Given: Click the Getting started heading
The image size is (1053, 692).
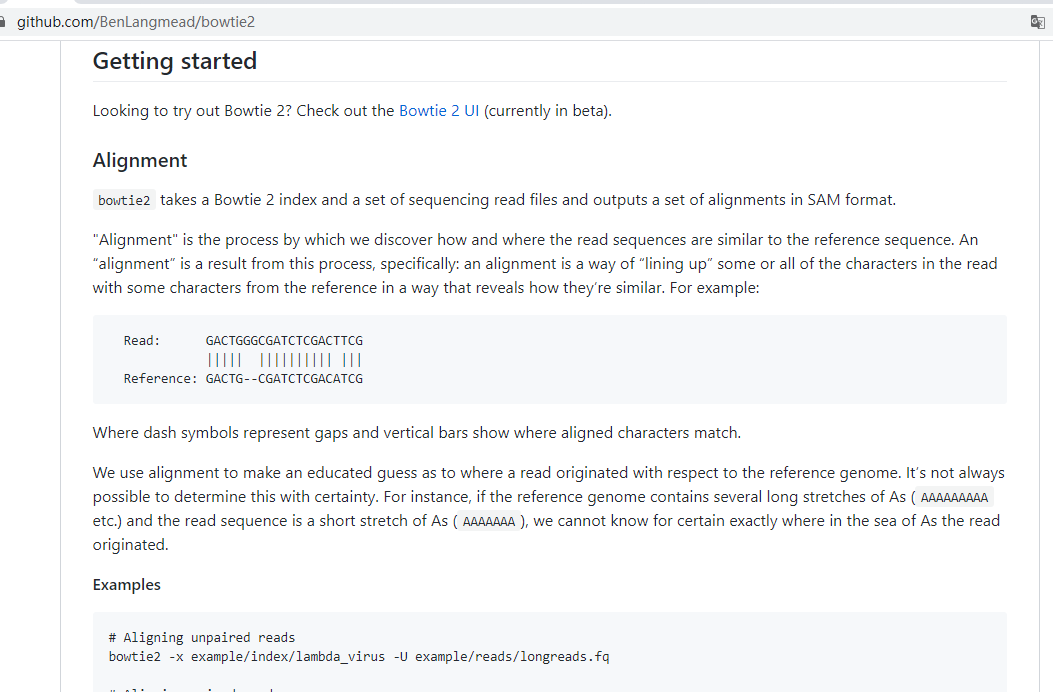Looking at the screenshot, I should [x=175, y=61].
